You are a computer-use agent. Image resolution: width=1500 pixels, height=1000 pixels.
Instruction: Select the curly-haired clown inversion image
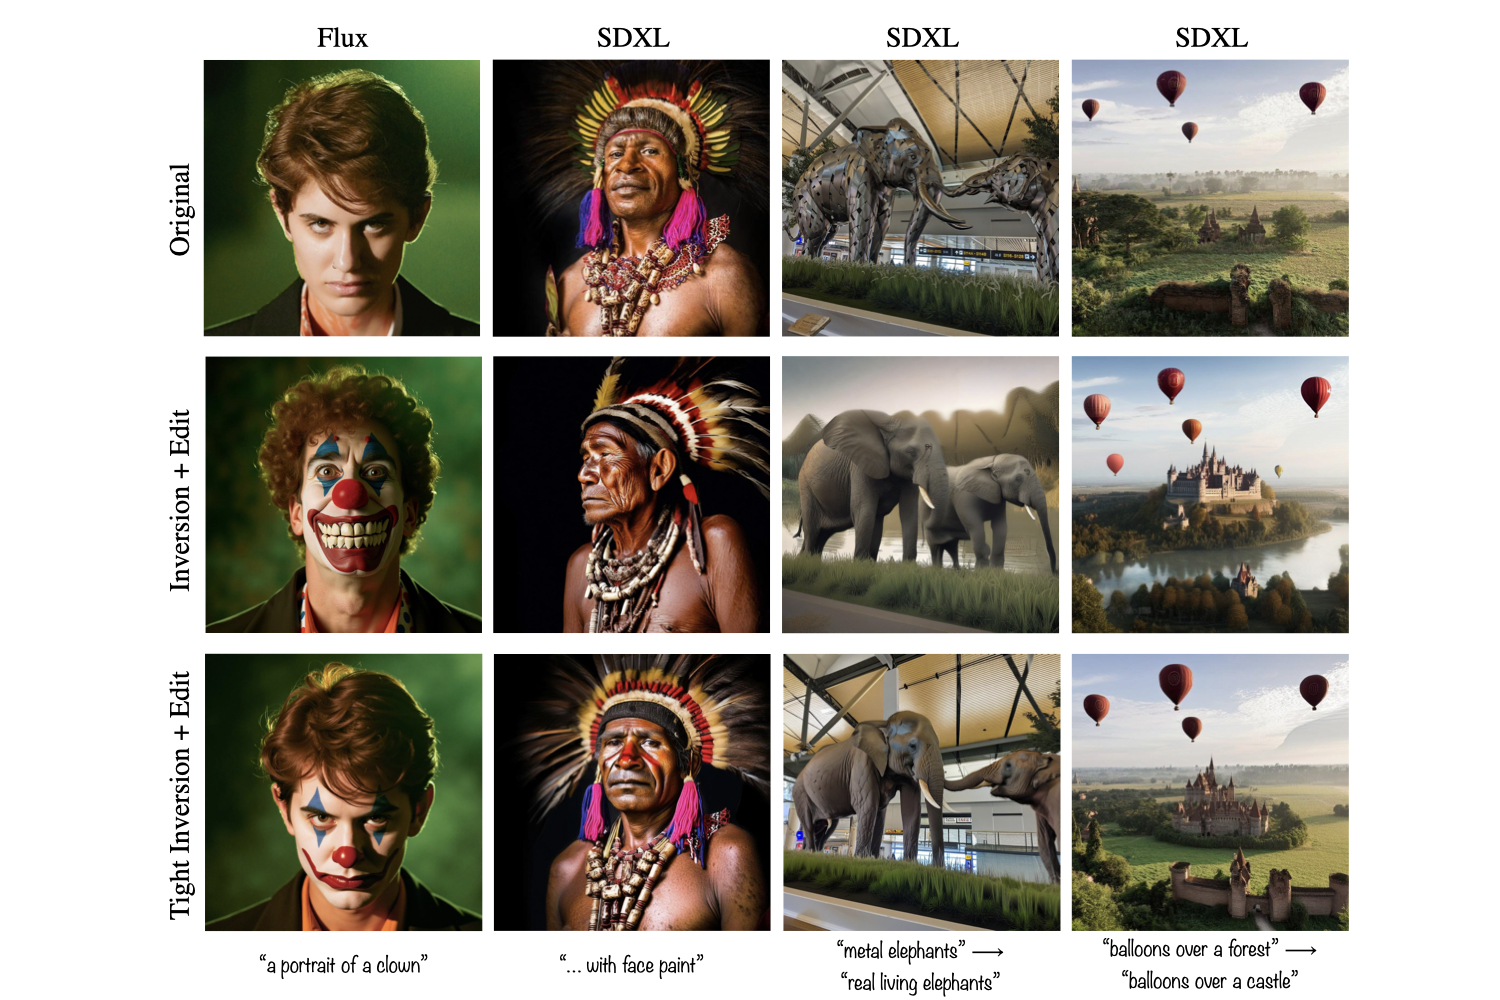[x=343, y=495]
